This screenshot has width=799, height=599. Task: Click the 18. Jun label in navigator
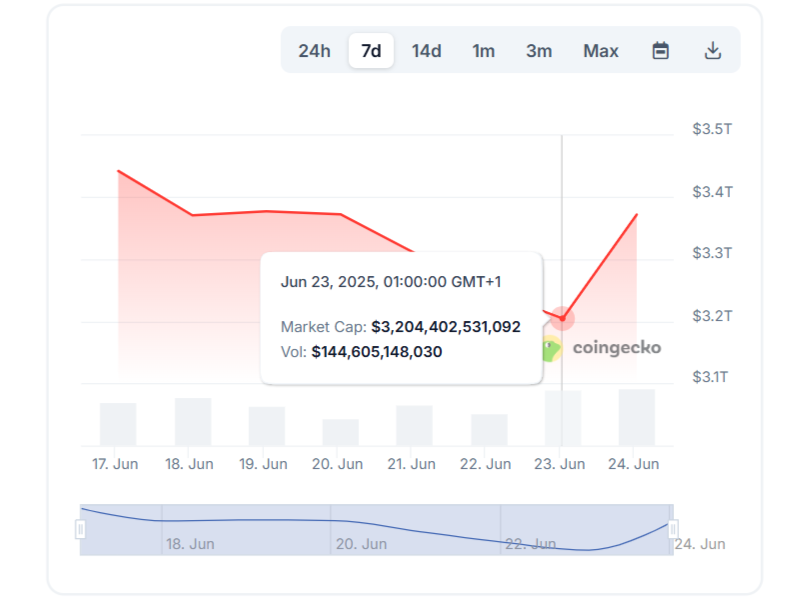tap(188, 544)
